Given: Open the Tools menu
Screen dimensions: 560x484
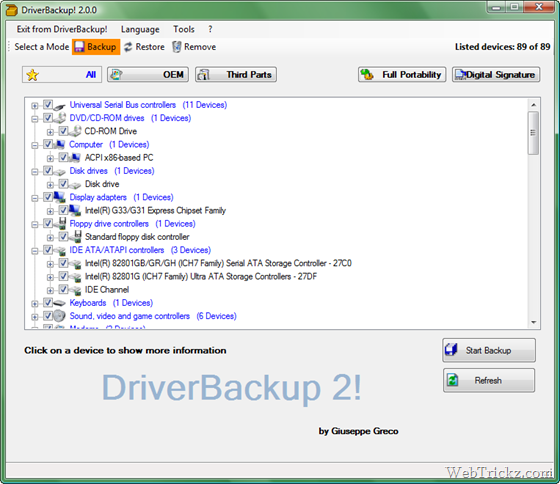Looking at the screenshot, I should click(x=184, y=29).
